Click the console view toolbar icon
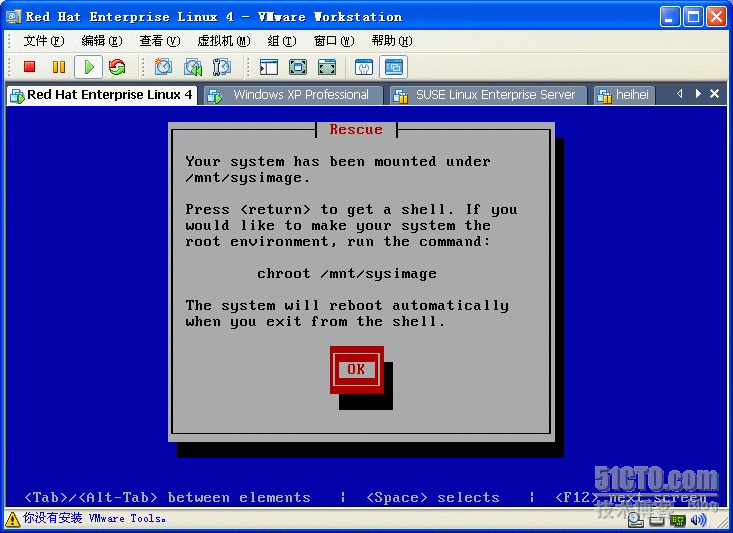This screenshot has height=533, width=733. click(x=393, y=67)
